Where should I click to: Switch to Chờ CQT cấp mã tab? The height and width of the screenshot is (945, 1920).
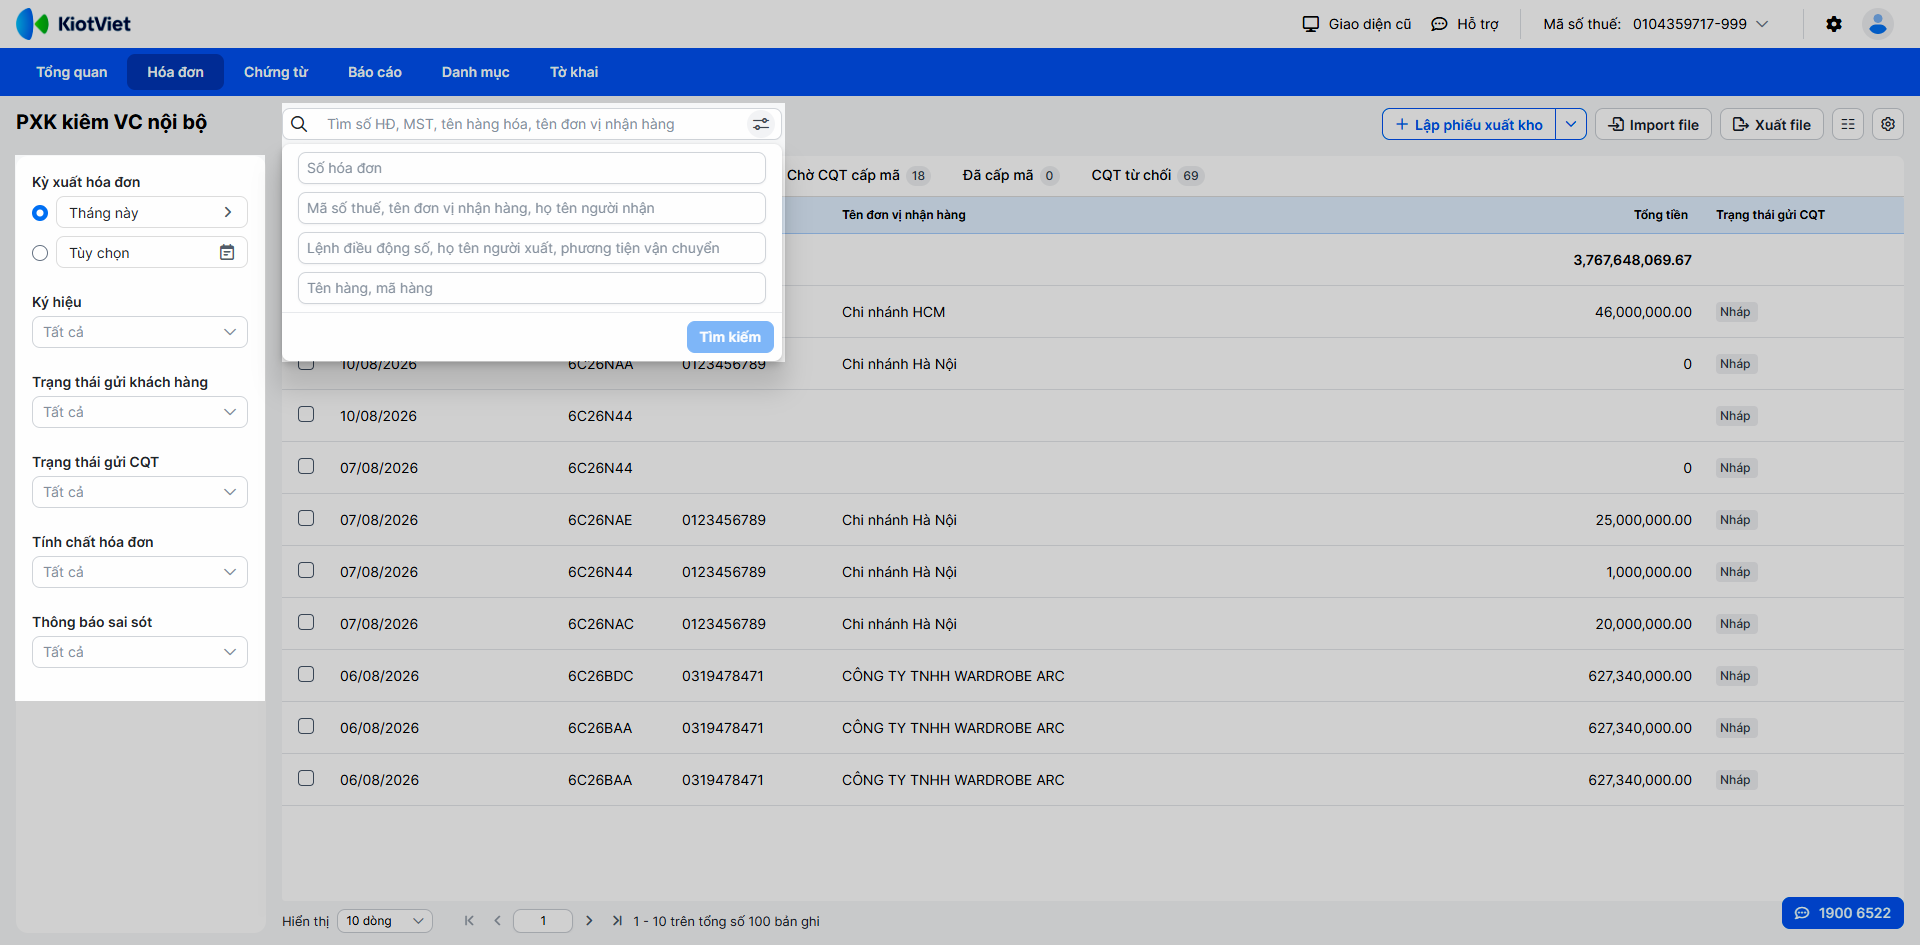pyautogui.click(x=857, y=175)
